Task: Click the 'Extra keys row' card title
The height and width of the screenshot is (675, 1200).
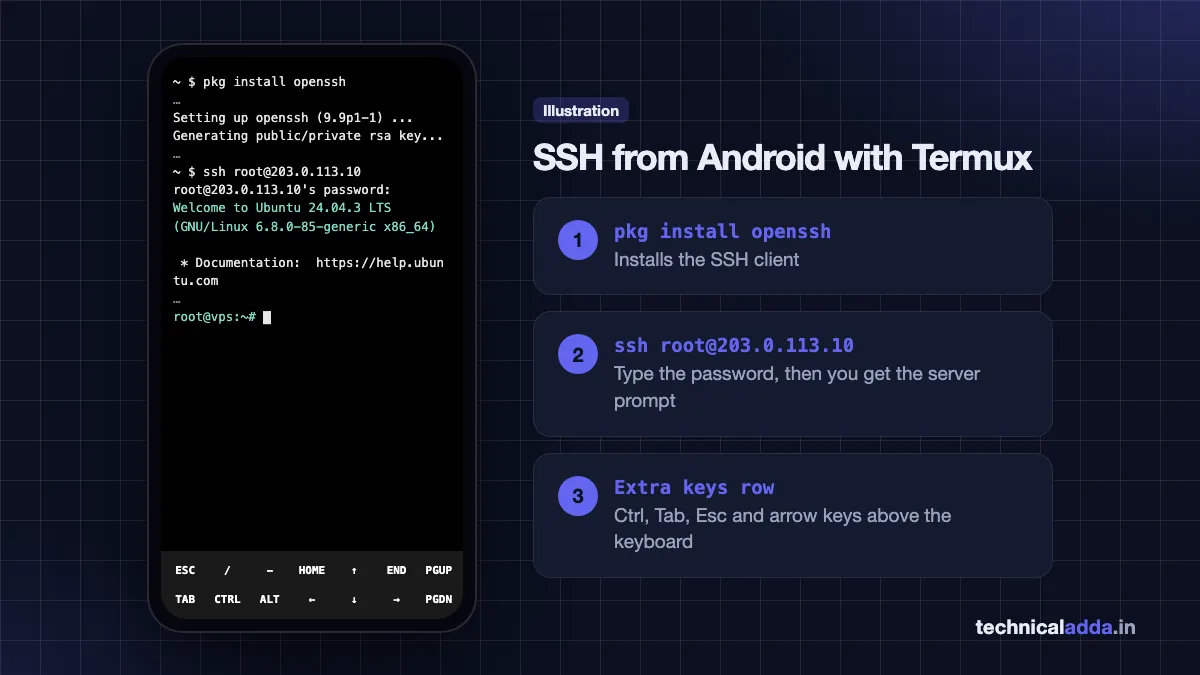Action: pyautogui.click(x=694, y=487)
